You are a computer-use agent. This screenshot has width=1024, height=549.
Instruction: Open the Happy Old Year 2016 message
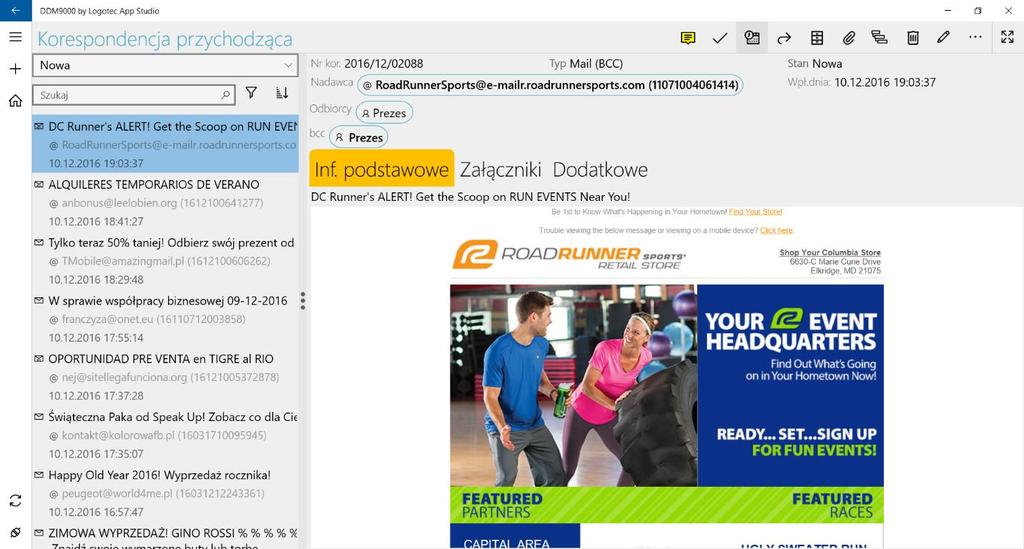pos(165,493)
